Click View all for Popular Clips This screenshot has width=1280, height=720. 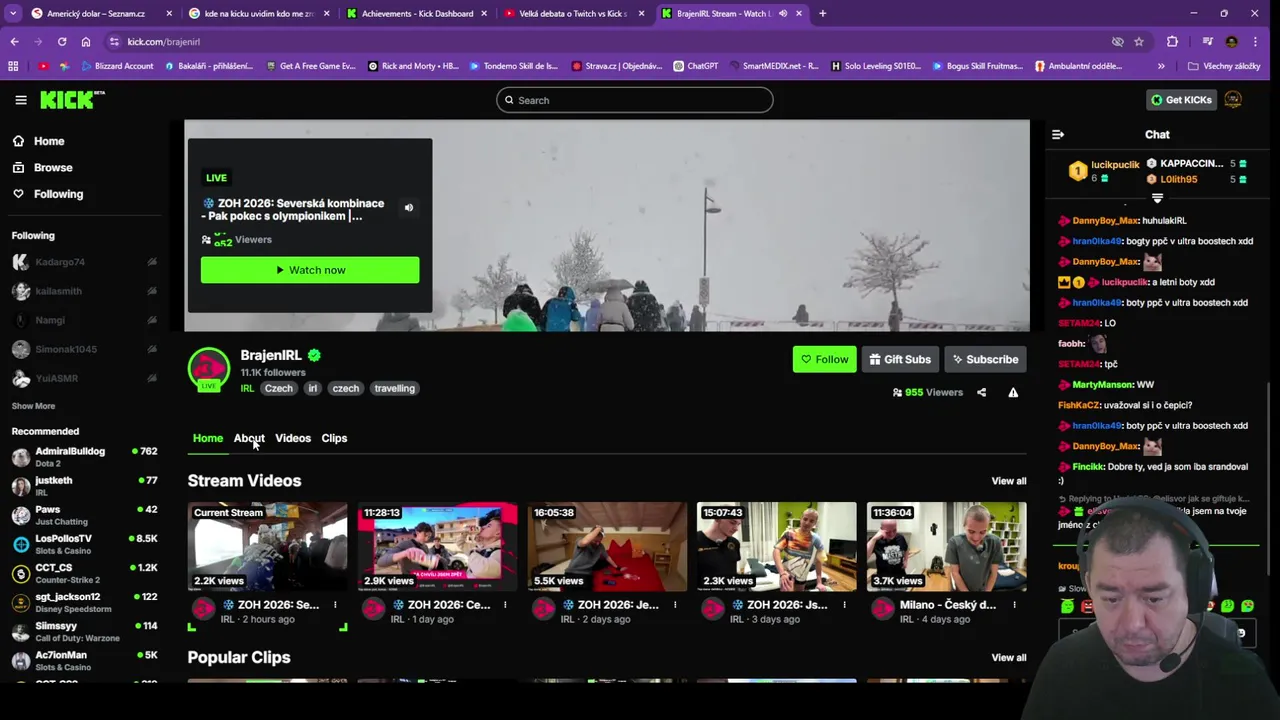(x=1008, y=658)
